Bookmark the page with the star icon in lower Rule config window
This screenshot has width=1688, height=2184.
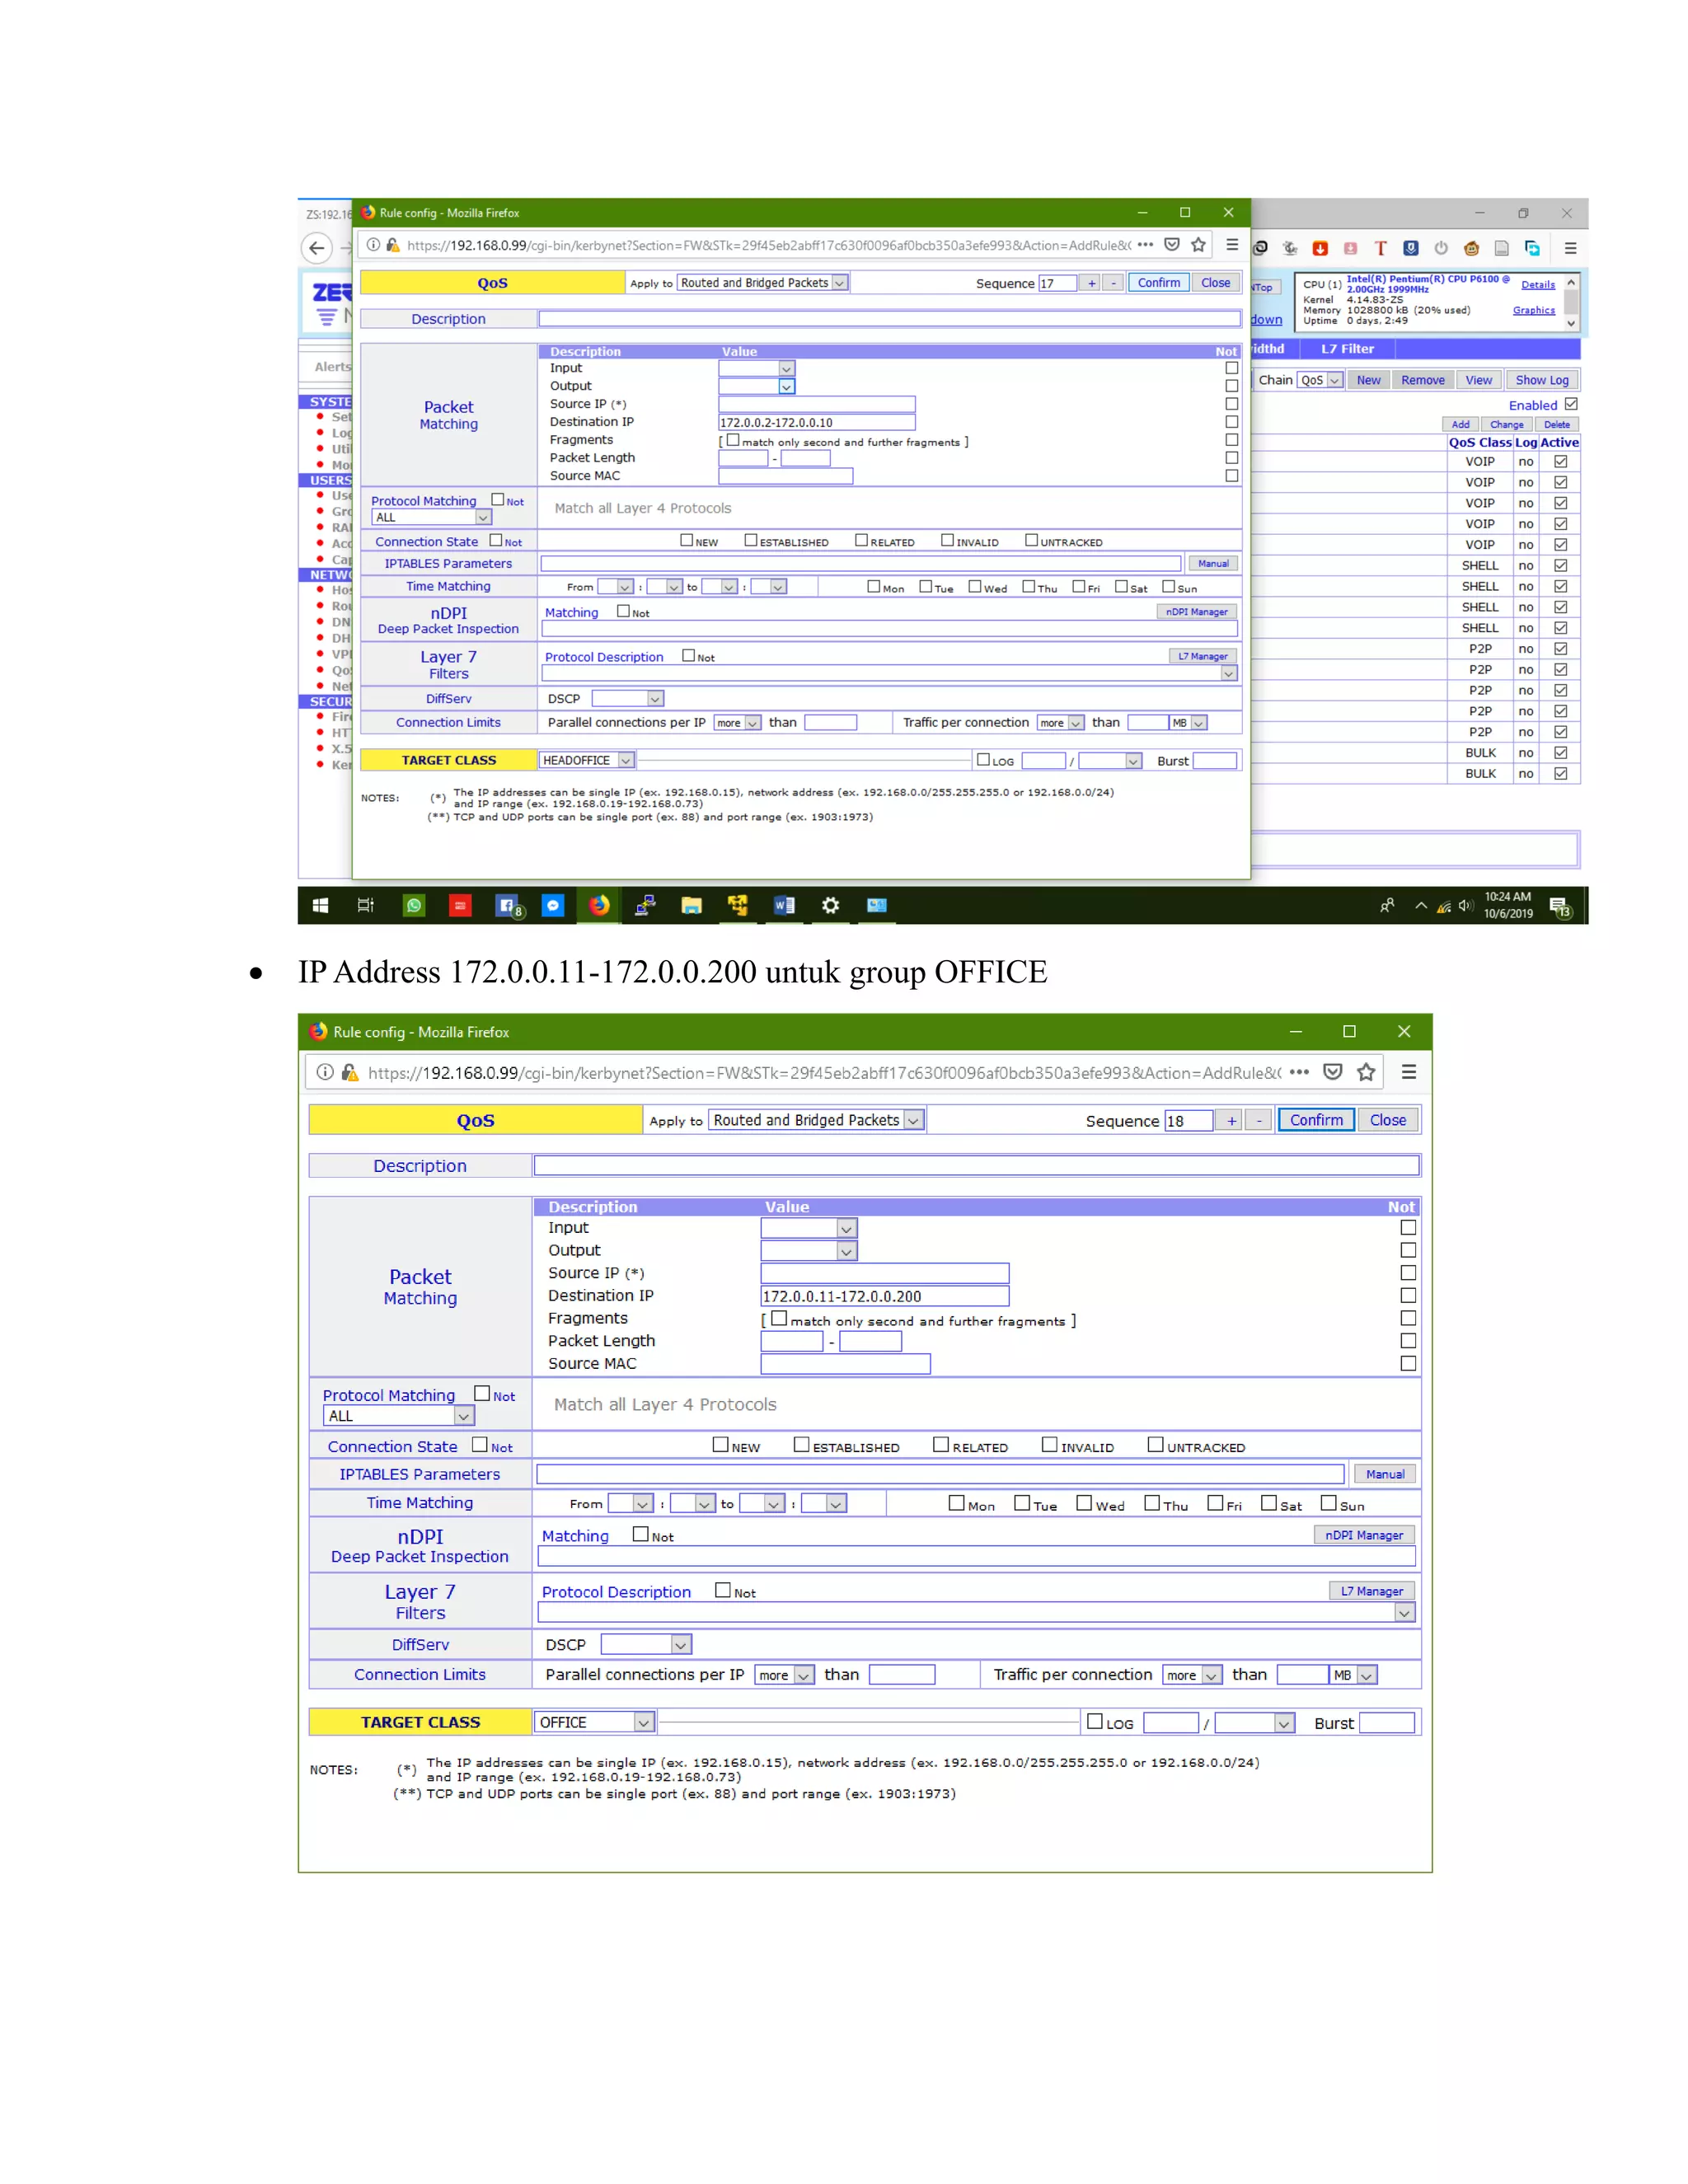[x=1366, y=1072]
